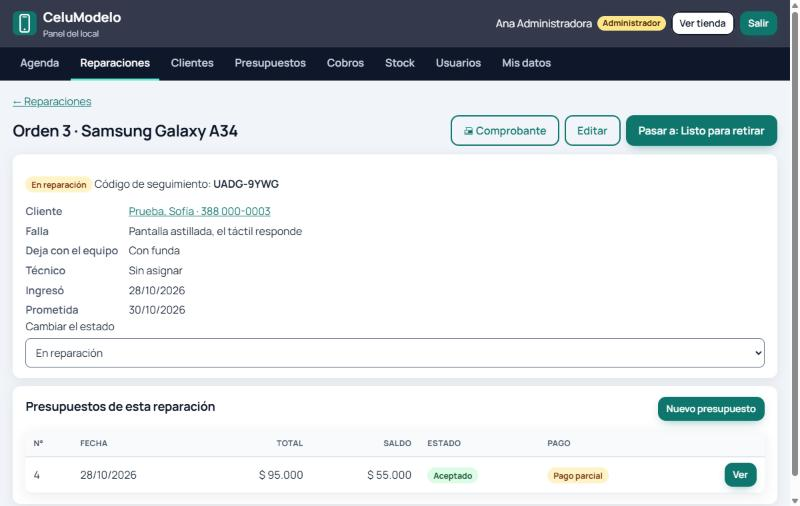Go to the Usuarios tab
800x506 pixels.
tap(458, 63)
